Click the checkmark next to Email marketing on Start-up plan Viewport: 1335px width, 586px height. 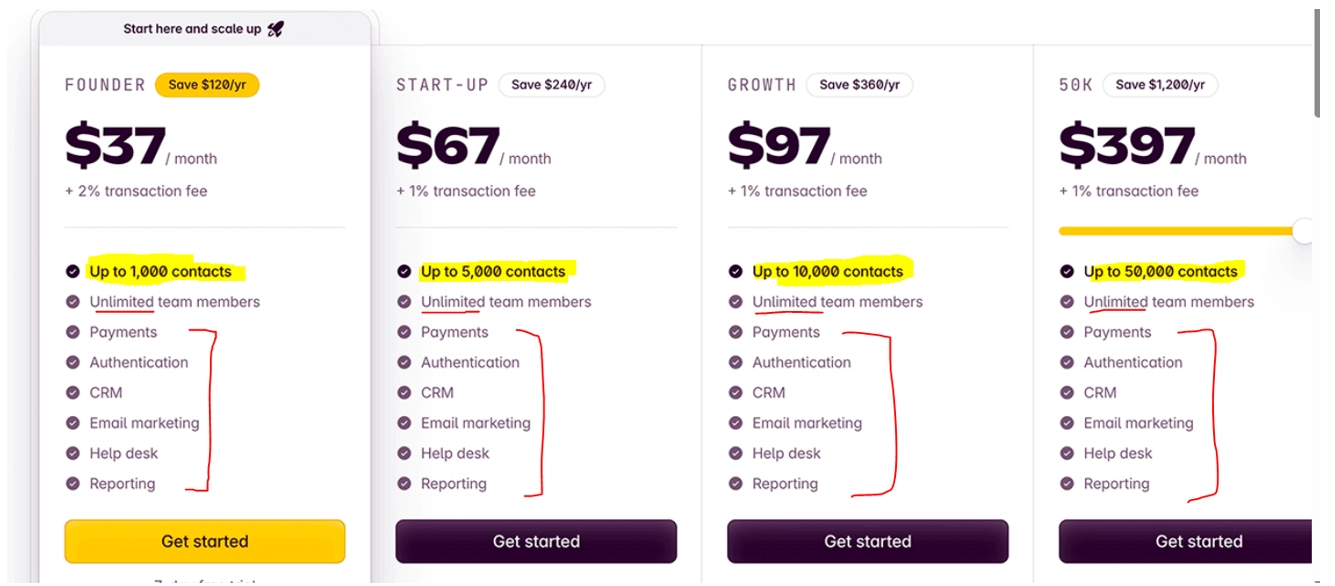tap(403, 422)
